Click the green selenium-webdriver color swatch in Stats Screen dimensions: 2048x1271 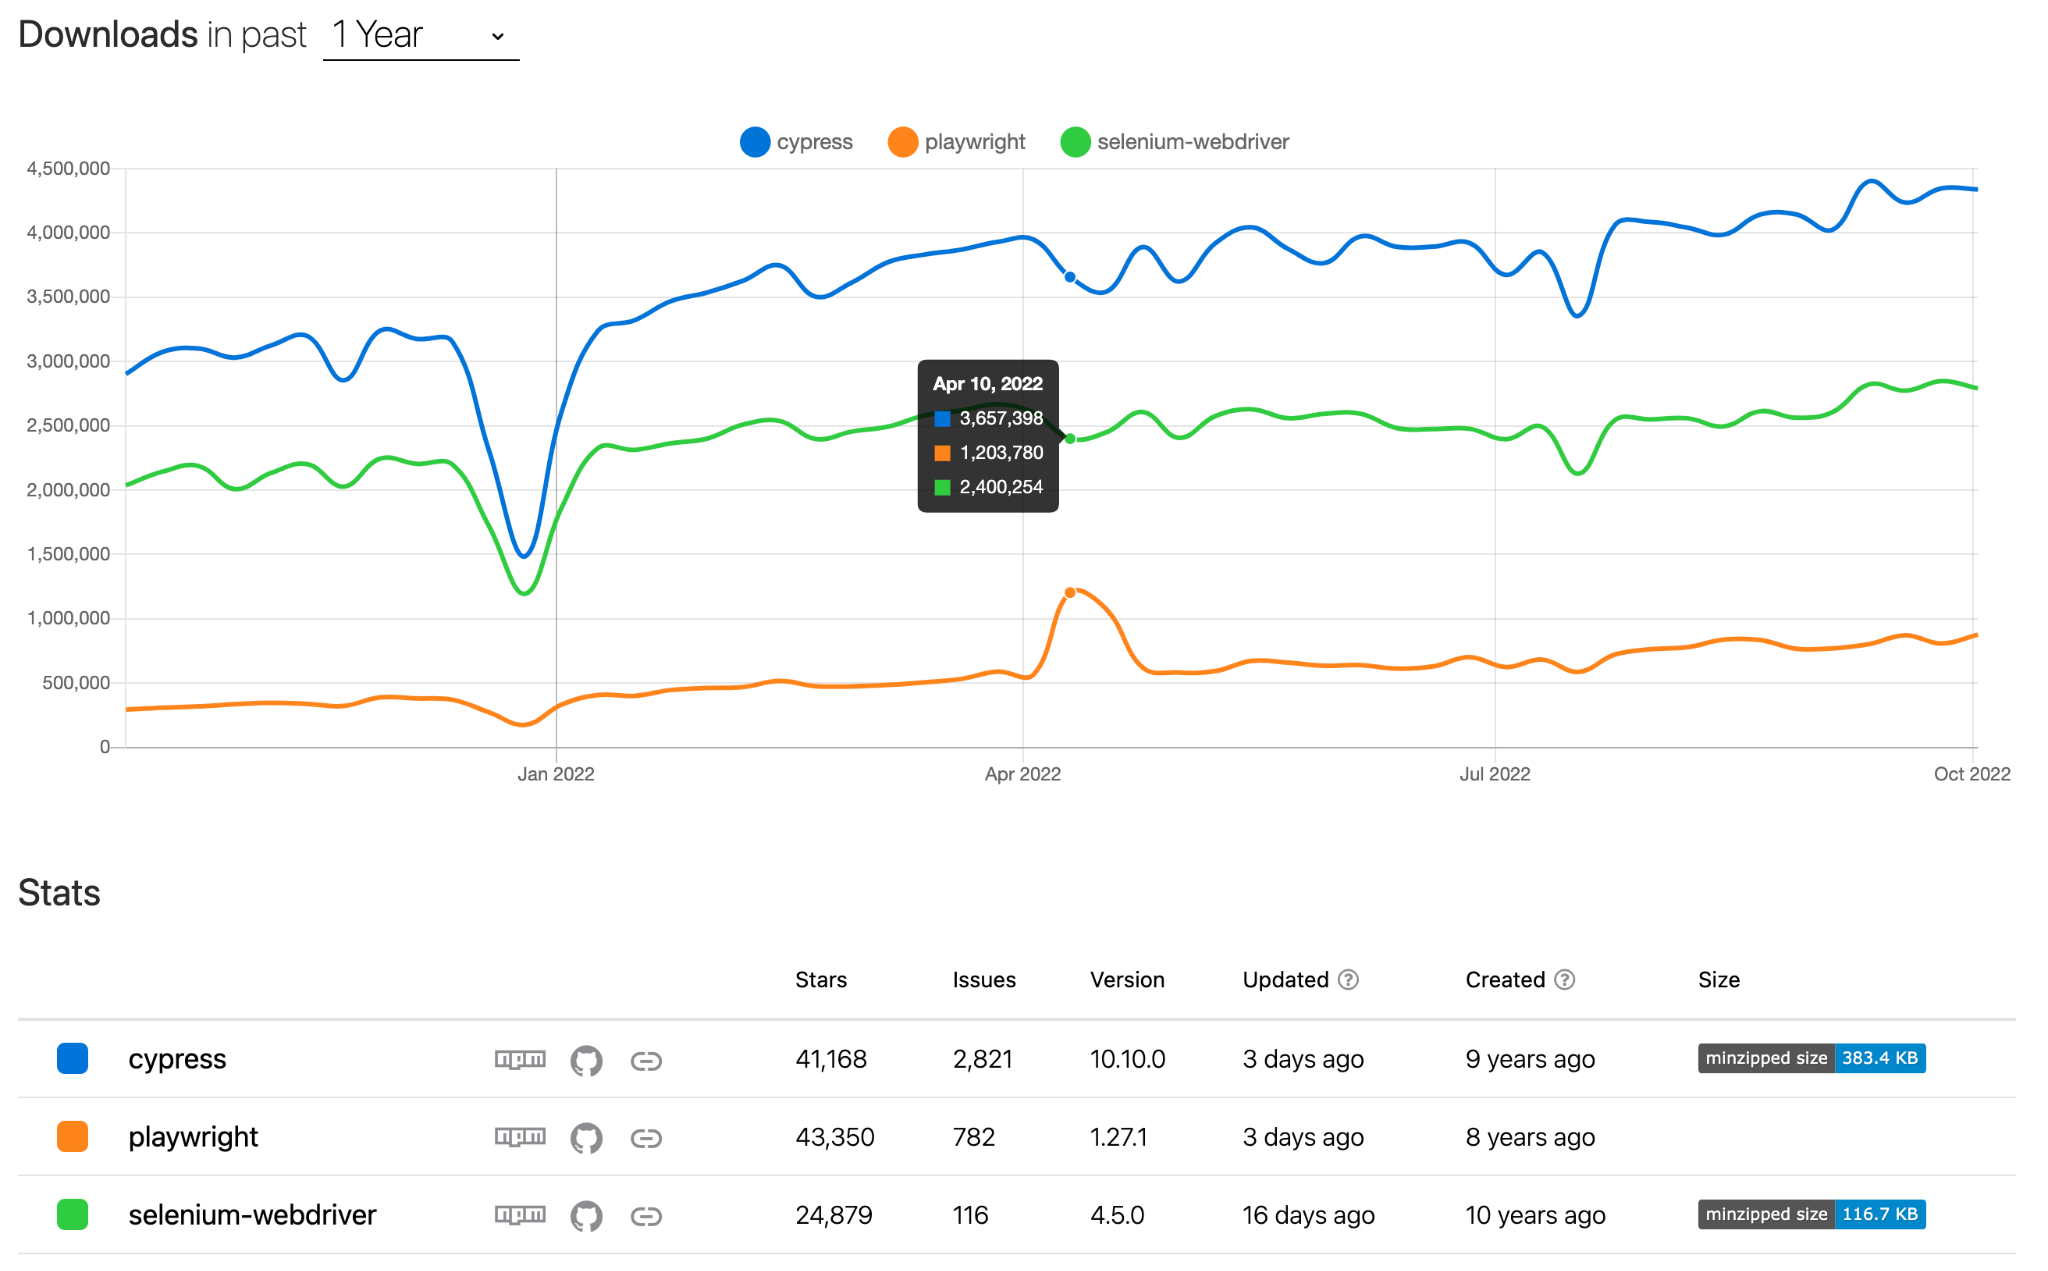(73, 1214)
